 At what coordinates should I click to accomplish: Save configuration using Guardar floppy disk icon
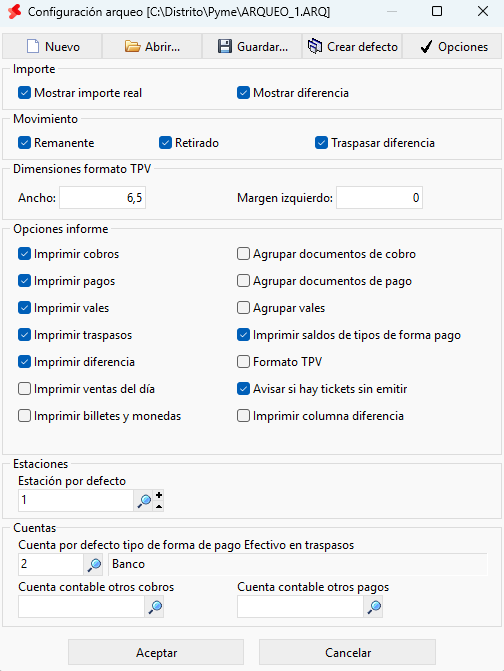(x=225, y=46)
